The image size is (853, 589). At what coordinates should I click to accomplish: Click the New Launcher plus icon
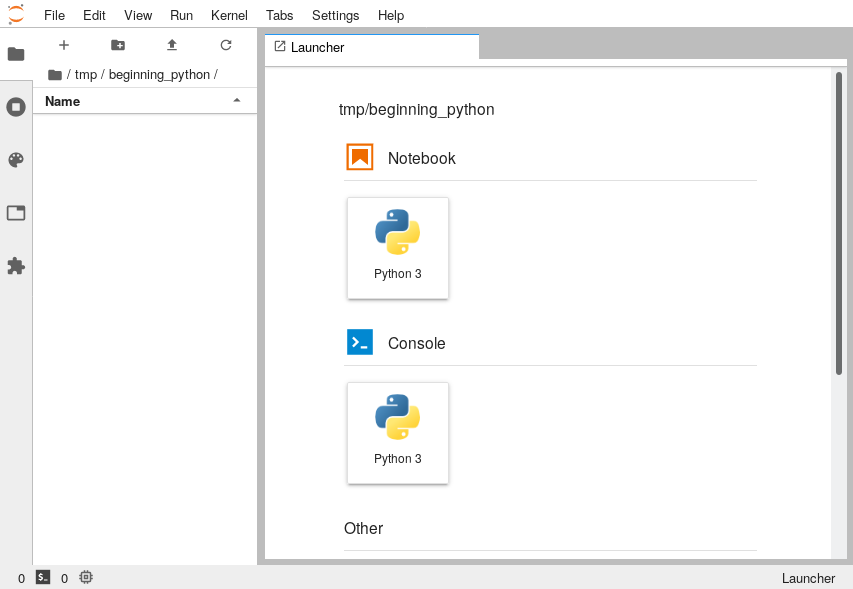pyautogui.click(x=64, y=45)
